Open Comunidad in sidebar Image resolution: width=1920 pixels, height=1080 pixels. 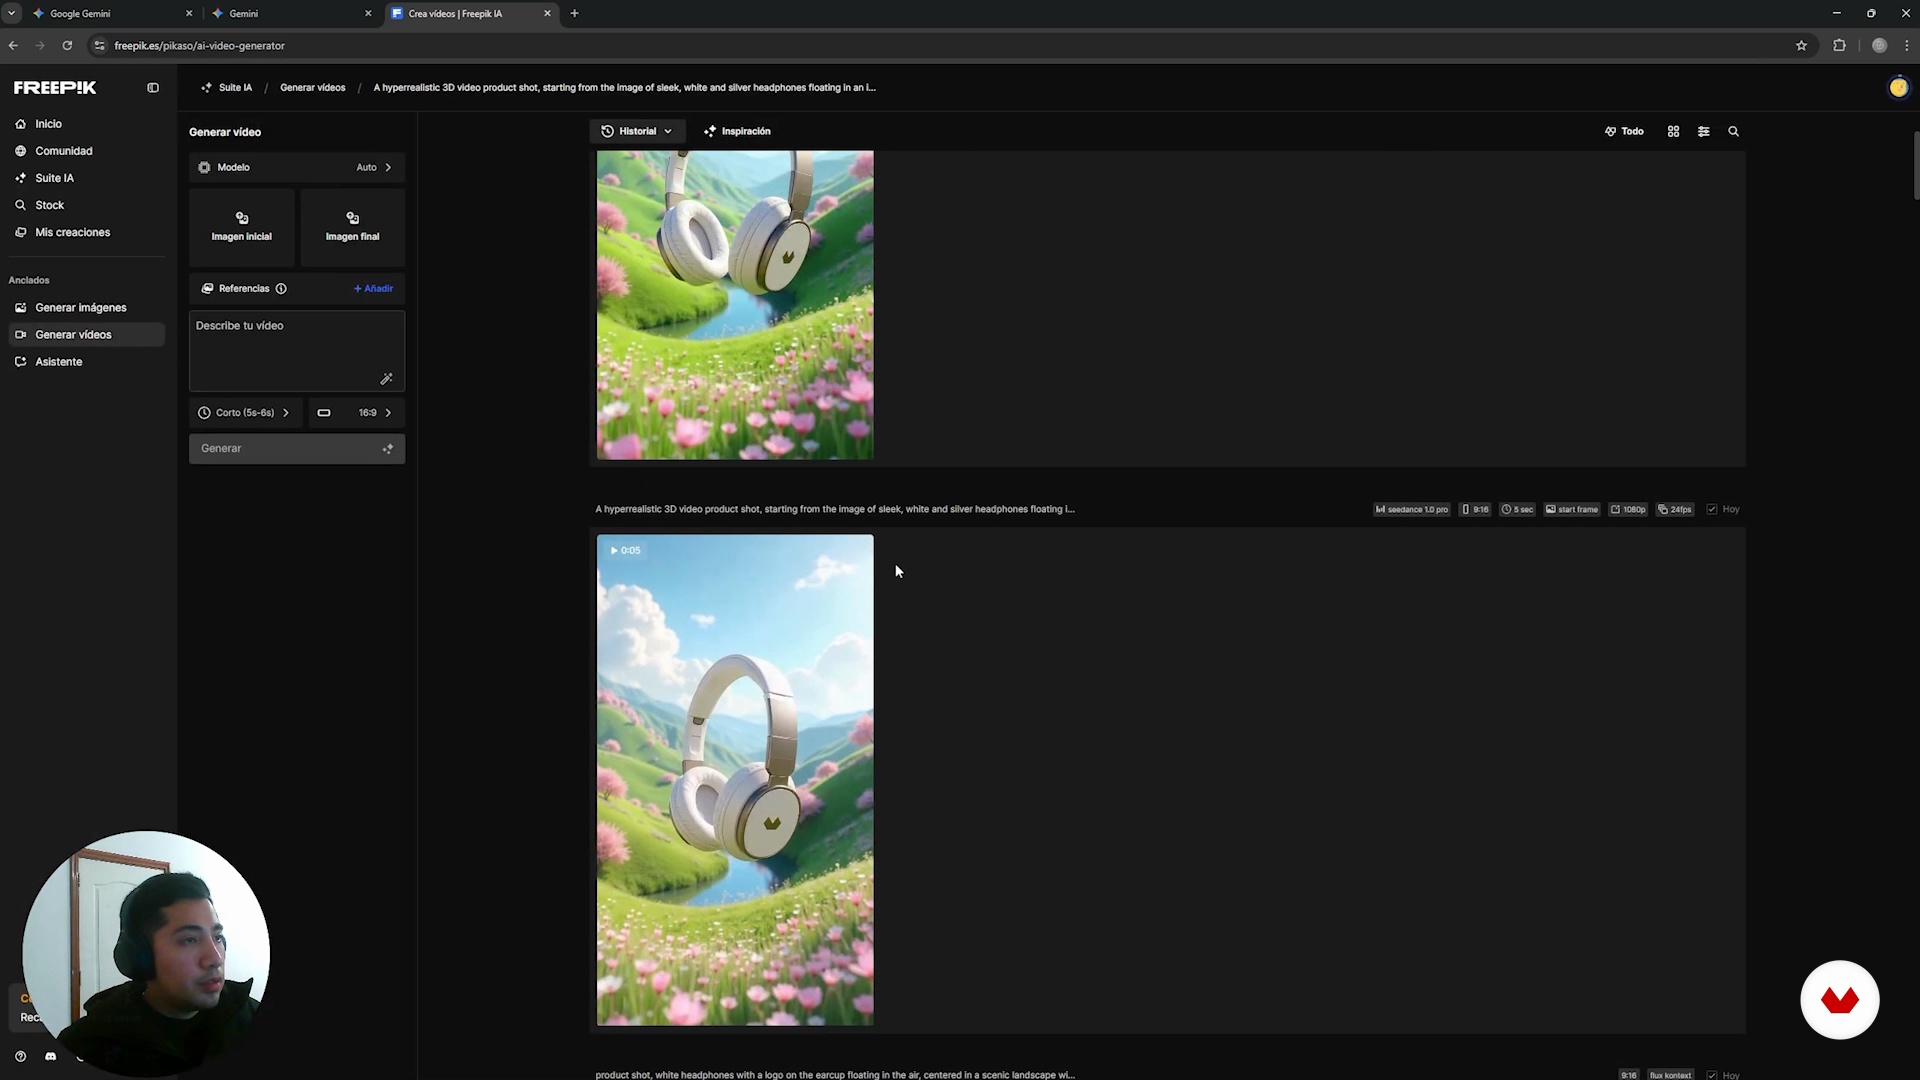[63, 151]
